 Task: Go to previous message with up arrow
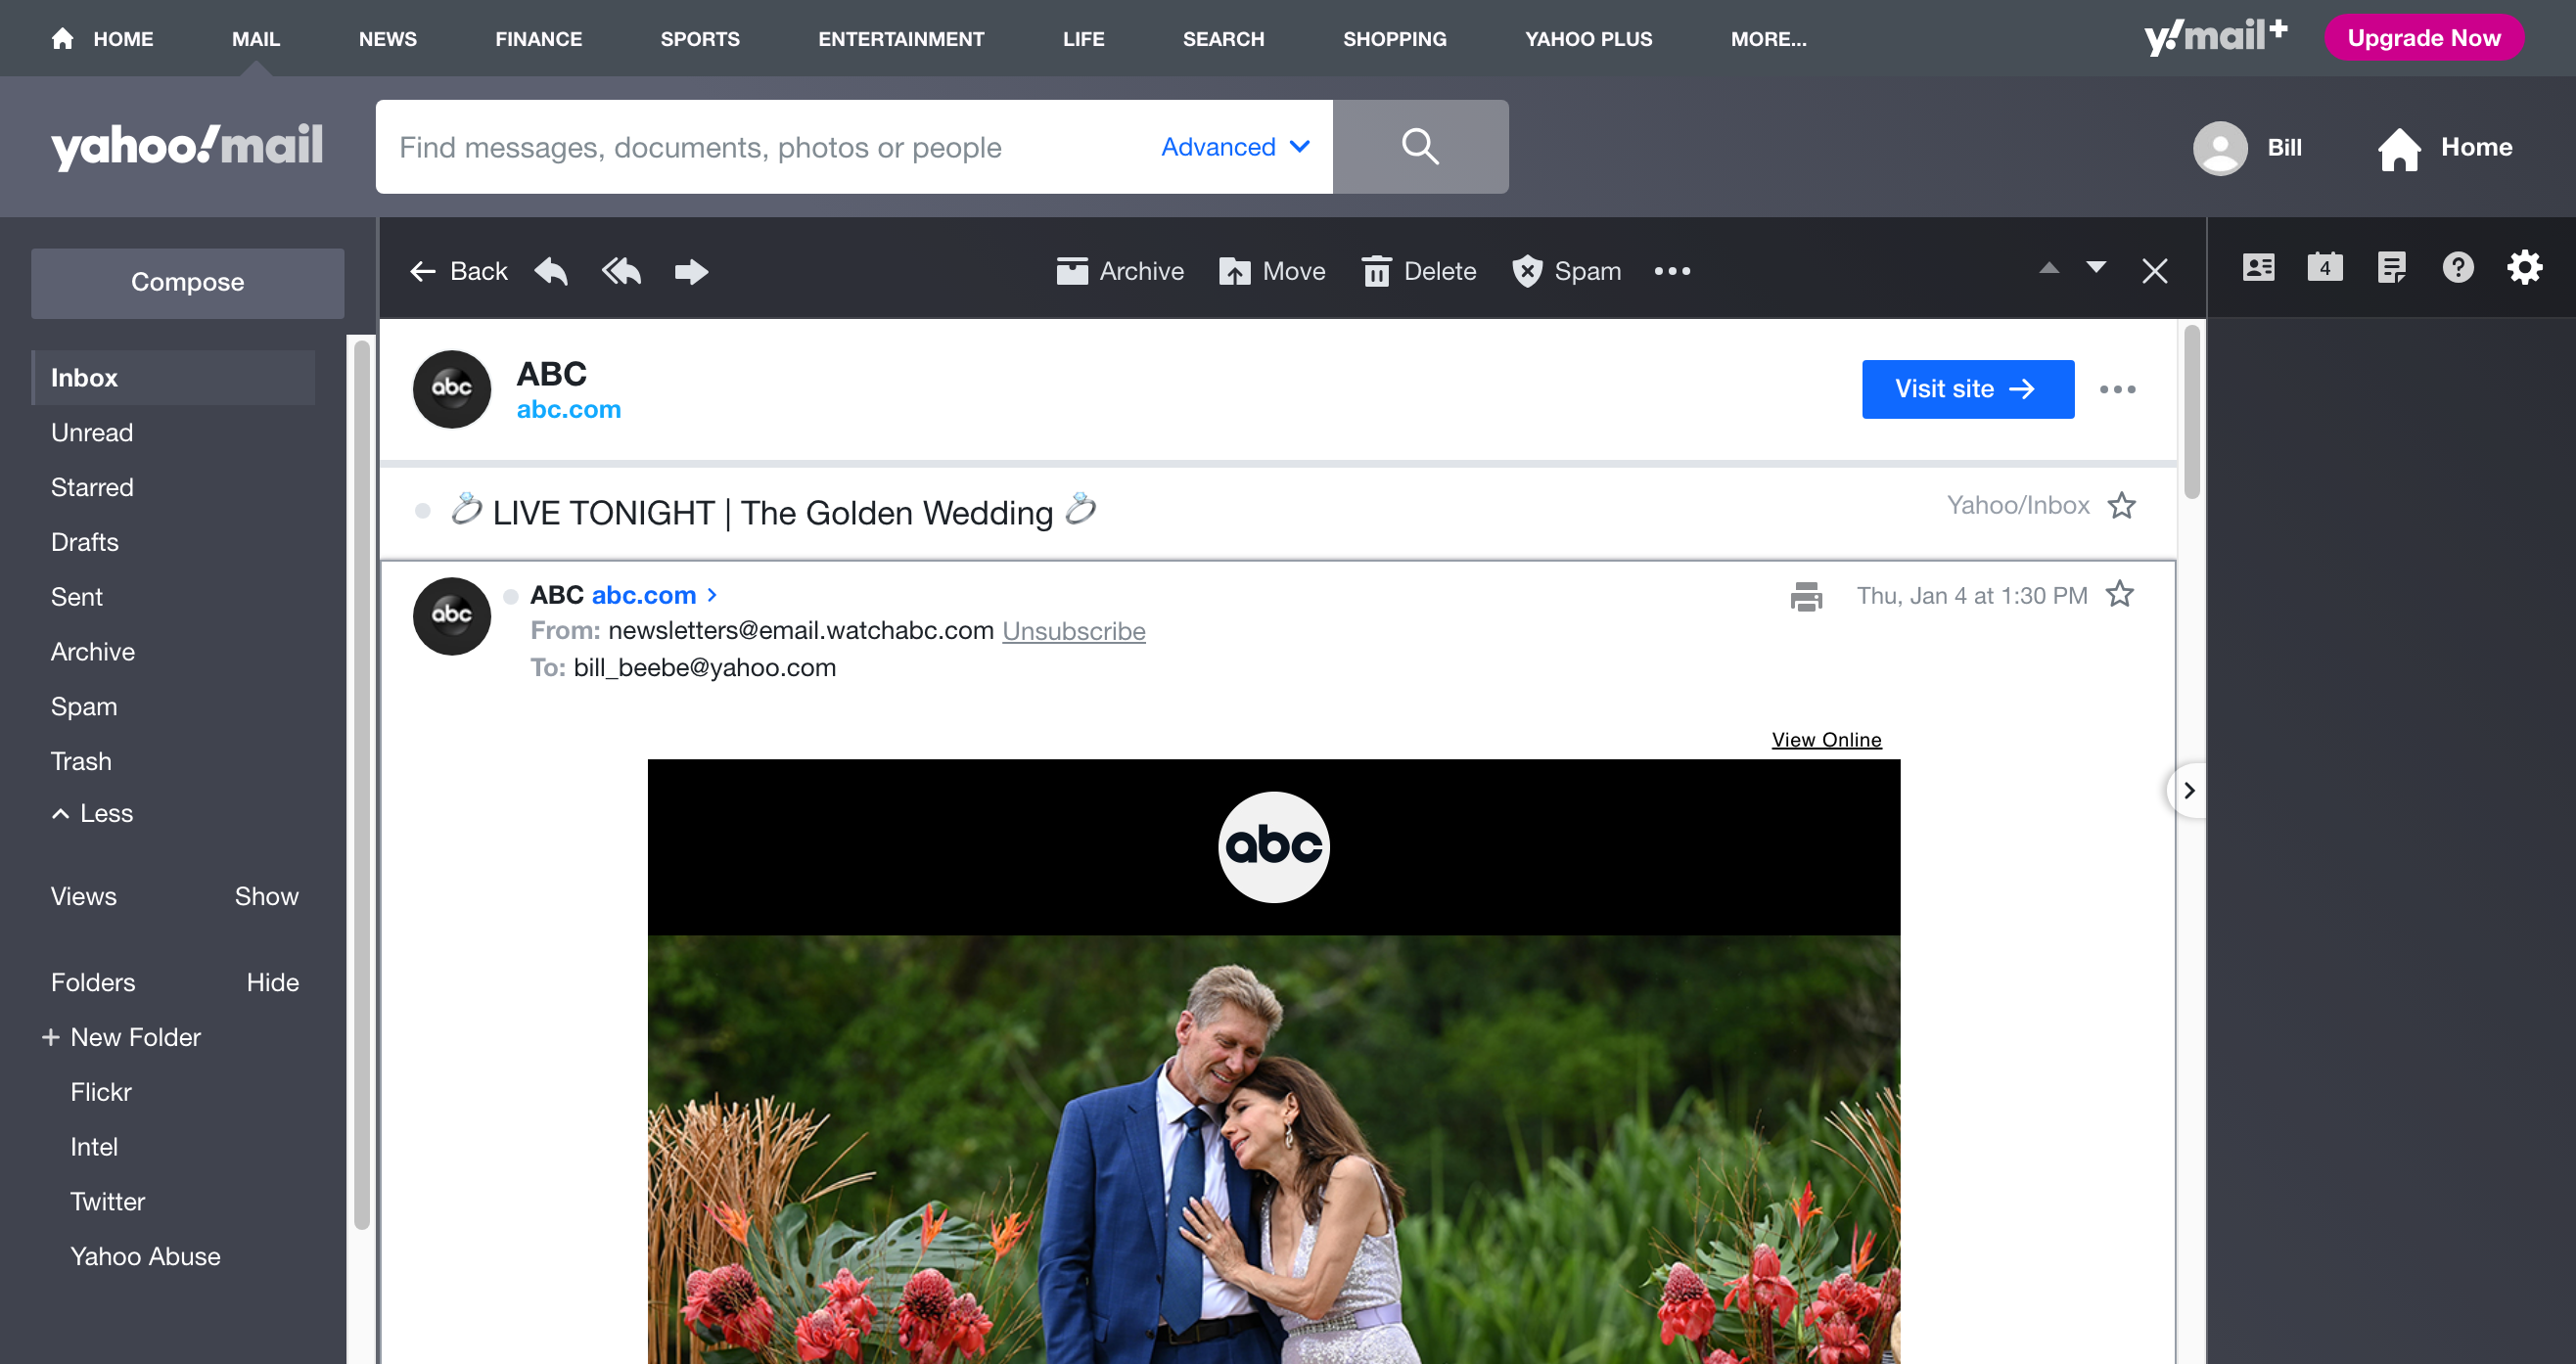click(2049, 268)
